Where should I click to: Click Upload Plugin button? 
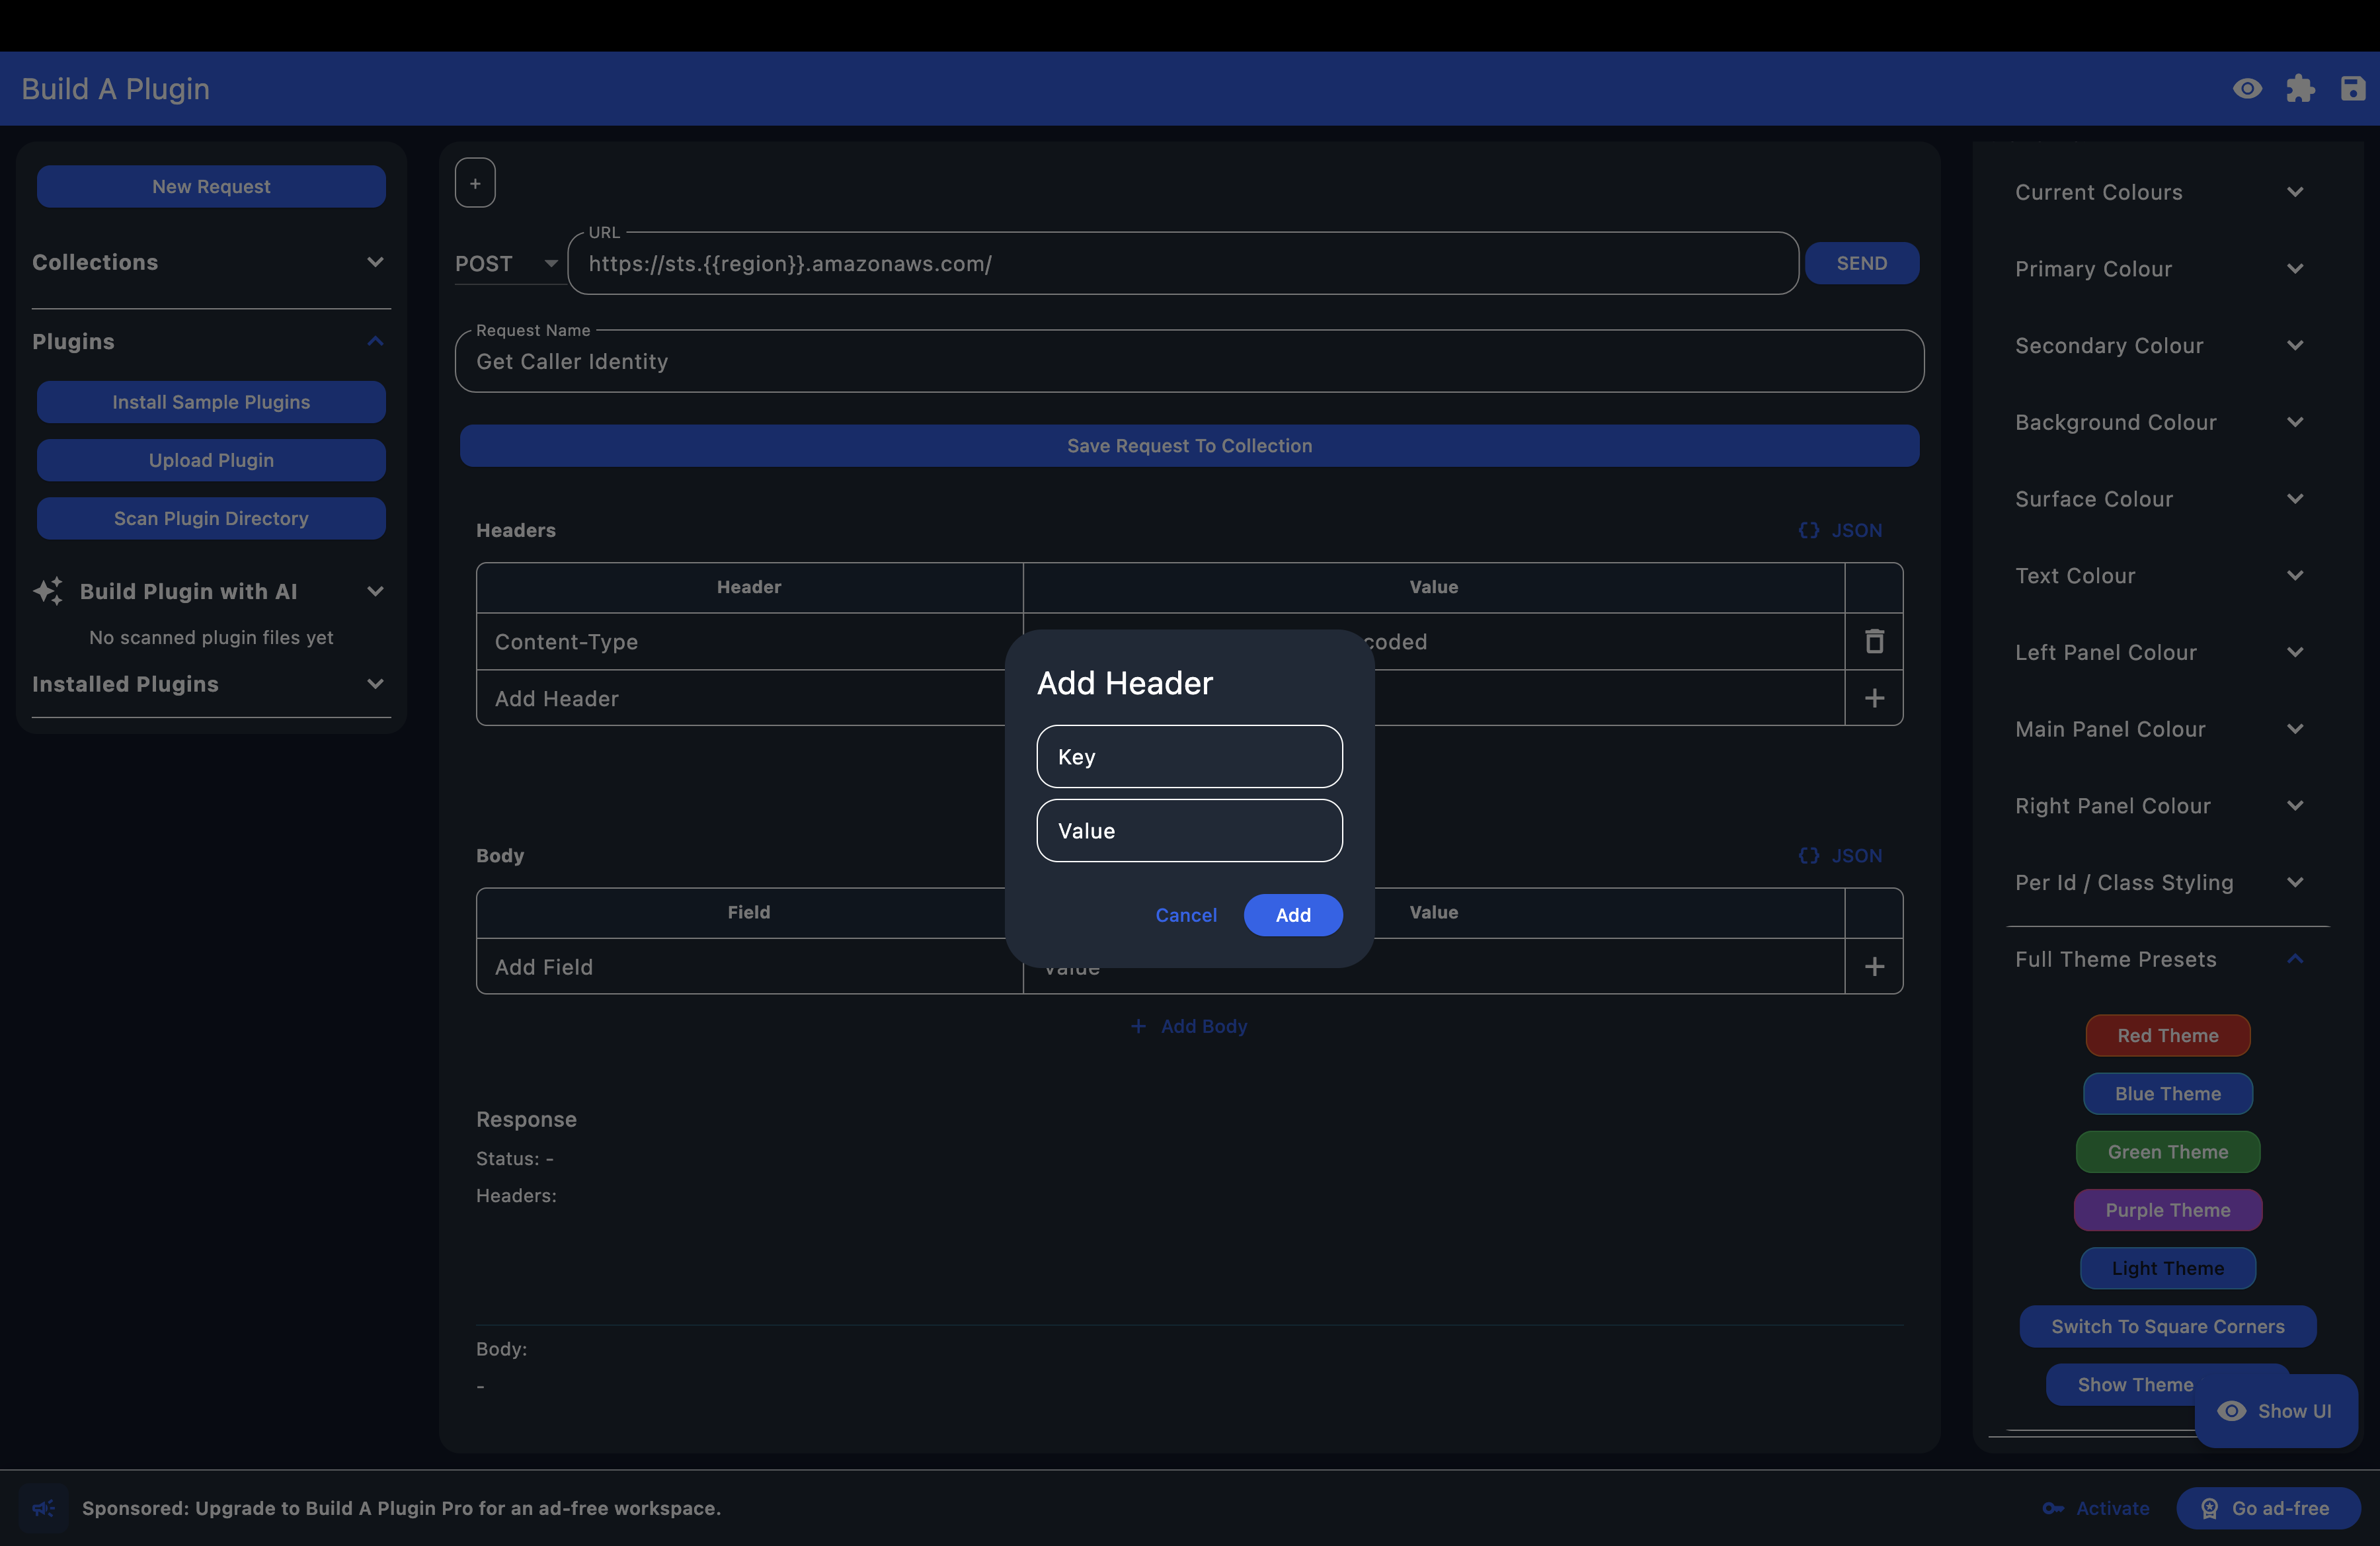[211, 460]
